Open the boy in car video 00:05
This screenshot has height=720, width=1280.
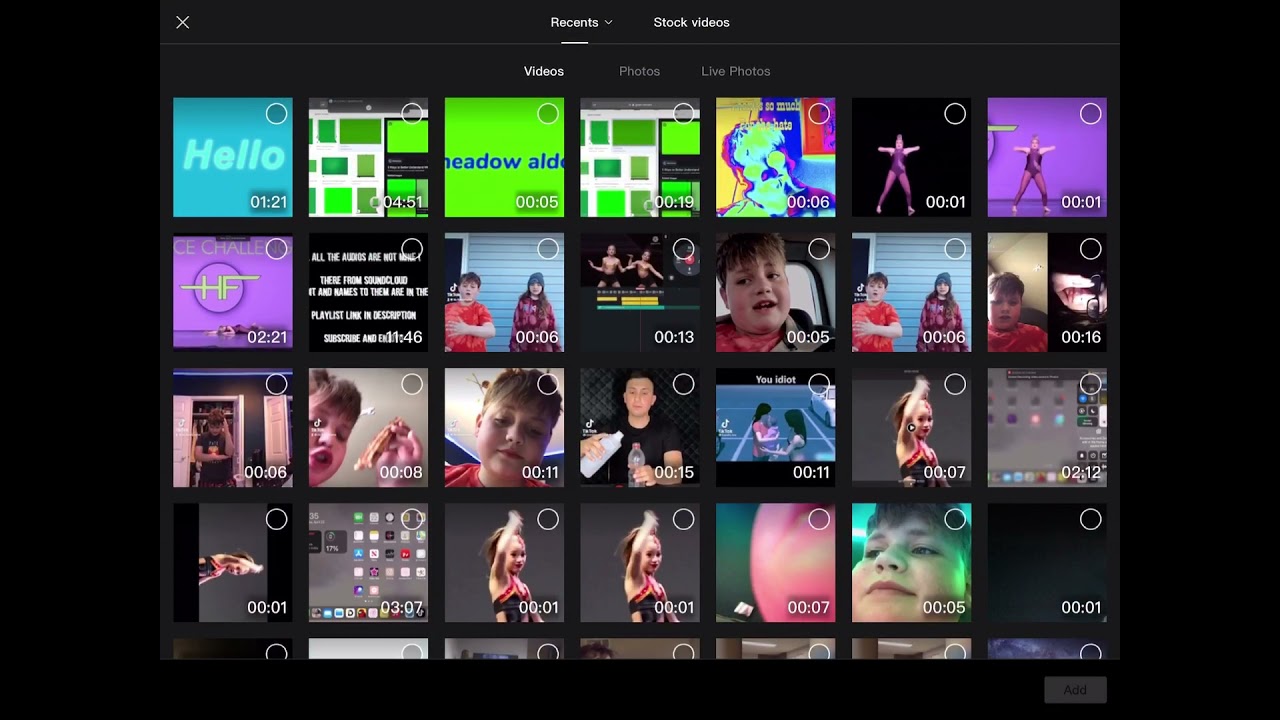point(775,292)
